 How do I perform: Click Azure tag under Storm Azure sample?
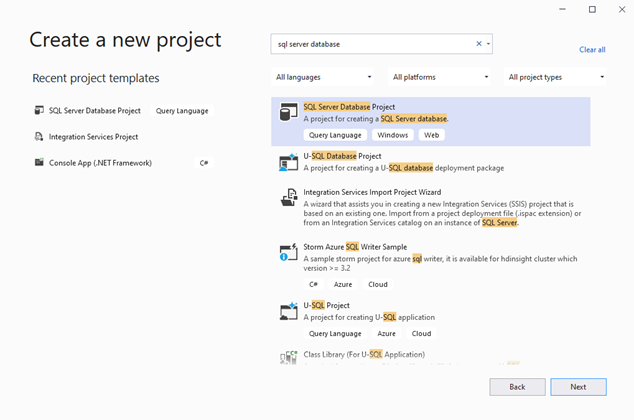click(x=342, y=285)
